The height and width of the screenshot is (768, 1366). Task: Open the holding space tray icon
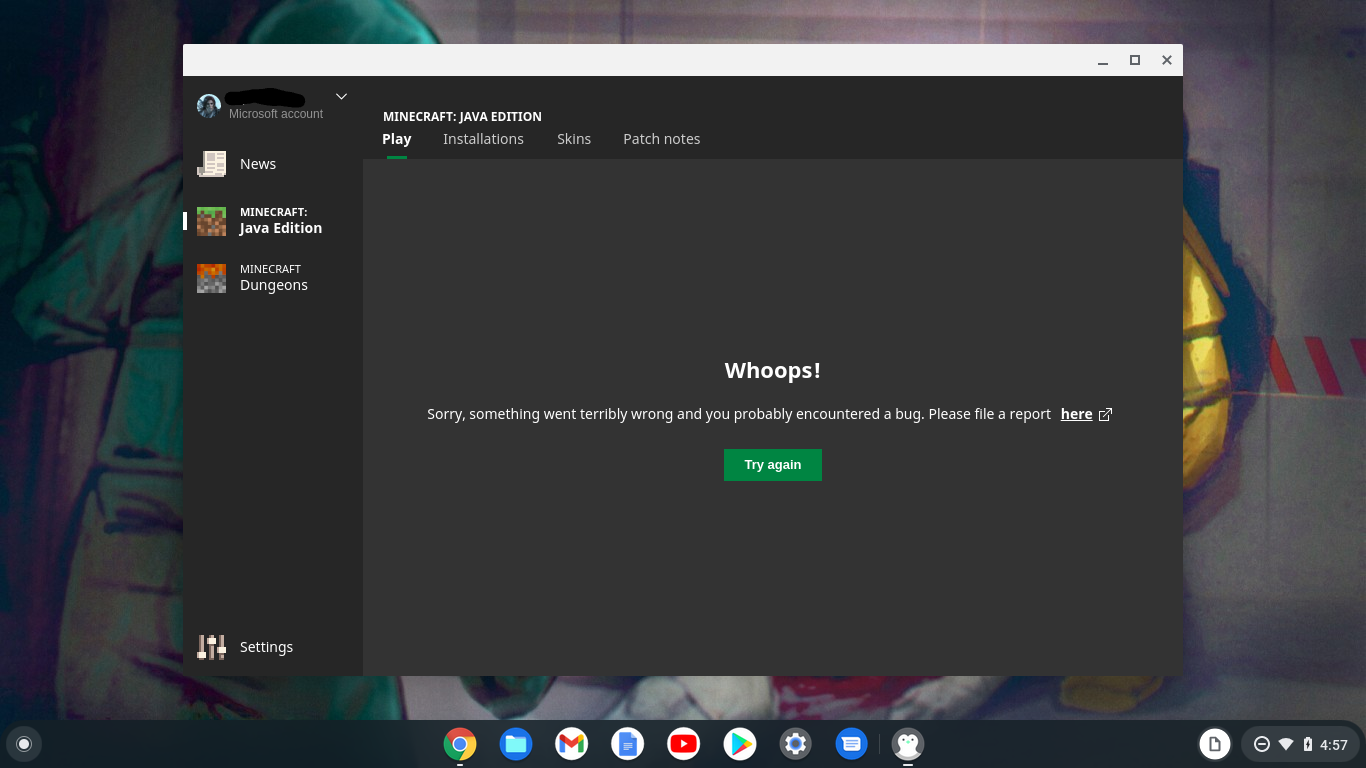click(x=1215, y=744)
